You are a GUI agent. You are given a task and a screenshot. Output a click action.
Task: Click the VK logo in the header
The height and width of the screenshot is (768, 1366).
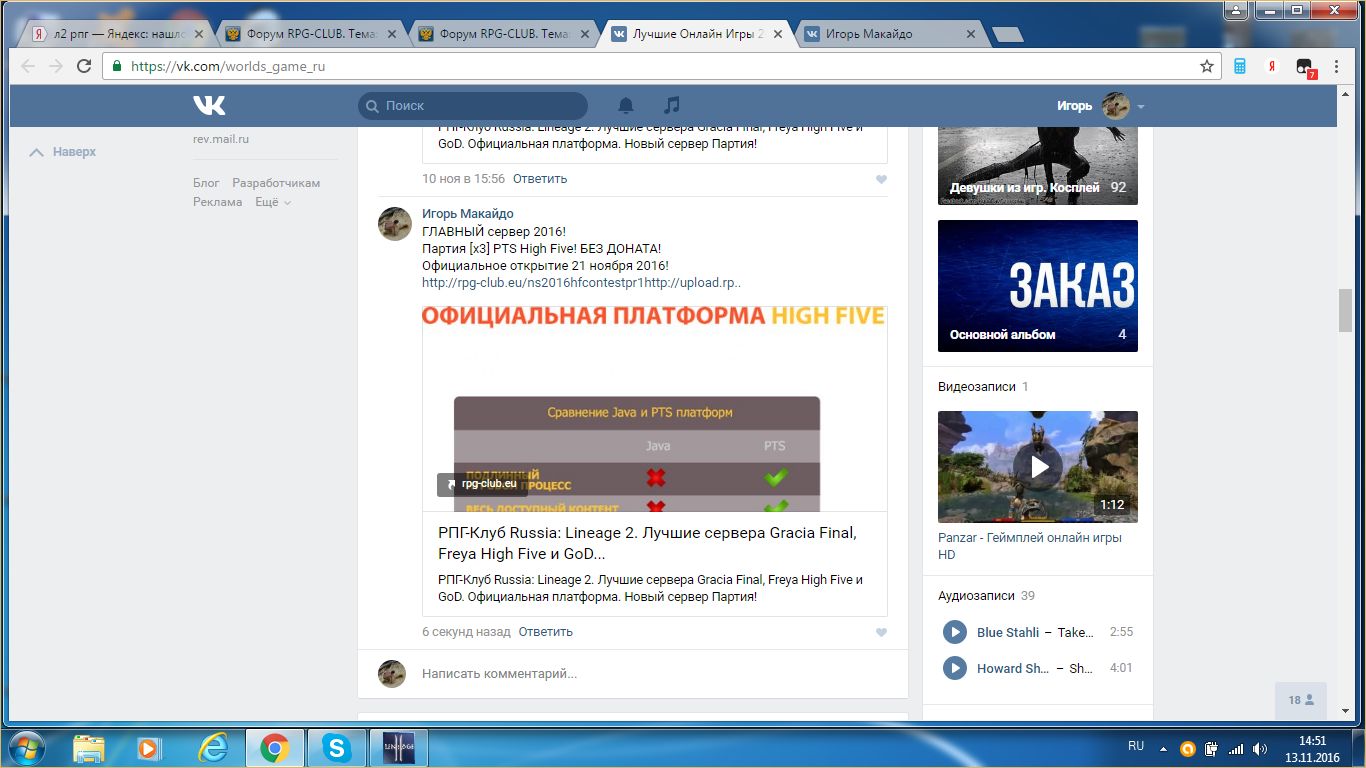point(209,105)
